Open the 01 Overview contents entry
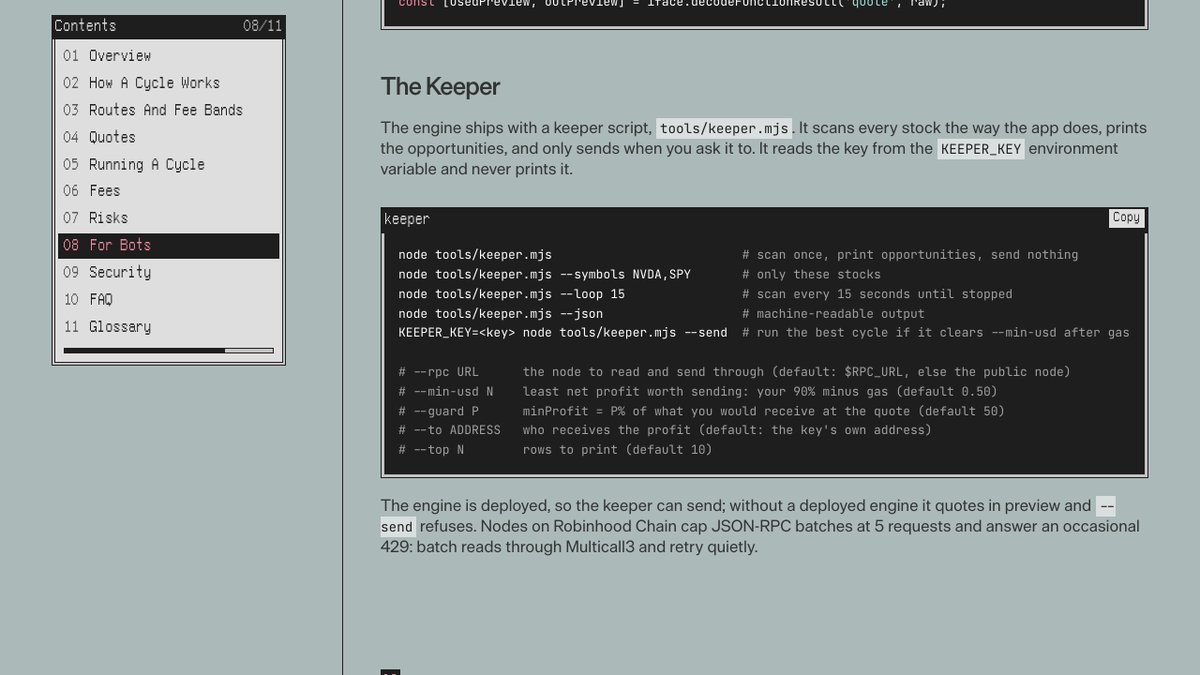The height and width of the screenshot is (675, 1200). coord(168,56)
